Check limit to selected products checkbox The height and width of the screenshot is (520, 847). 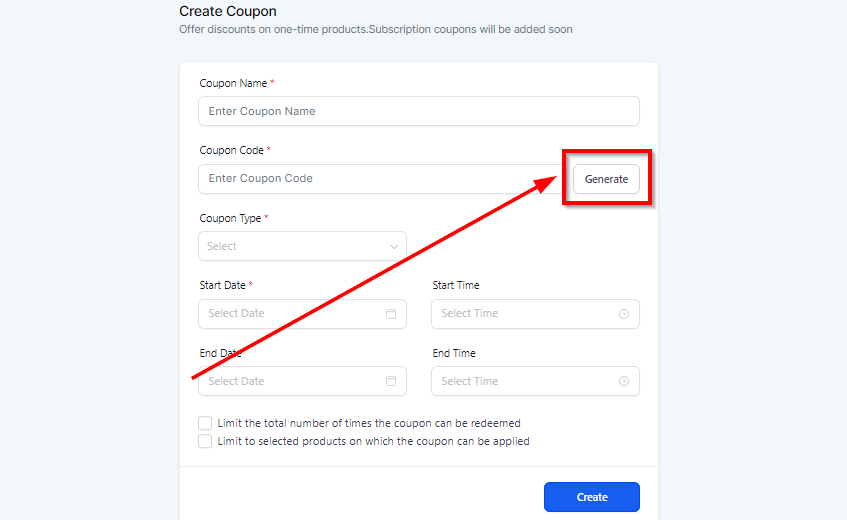coord(205,441)
